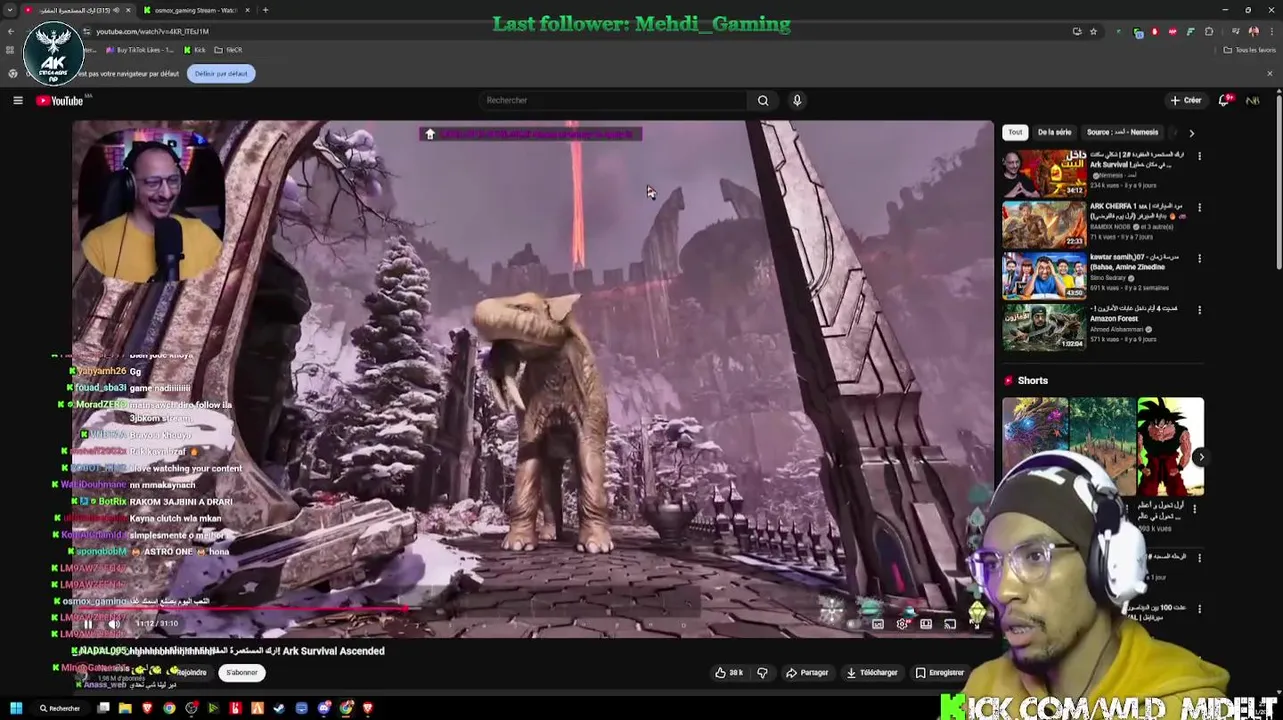Viewport: 1283px width, 720px height.
Task: Open options for the Ark Survival video
Action: pos(1199,156)
